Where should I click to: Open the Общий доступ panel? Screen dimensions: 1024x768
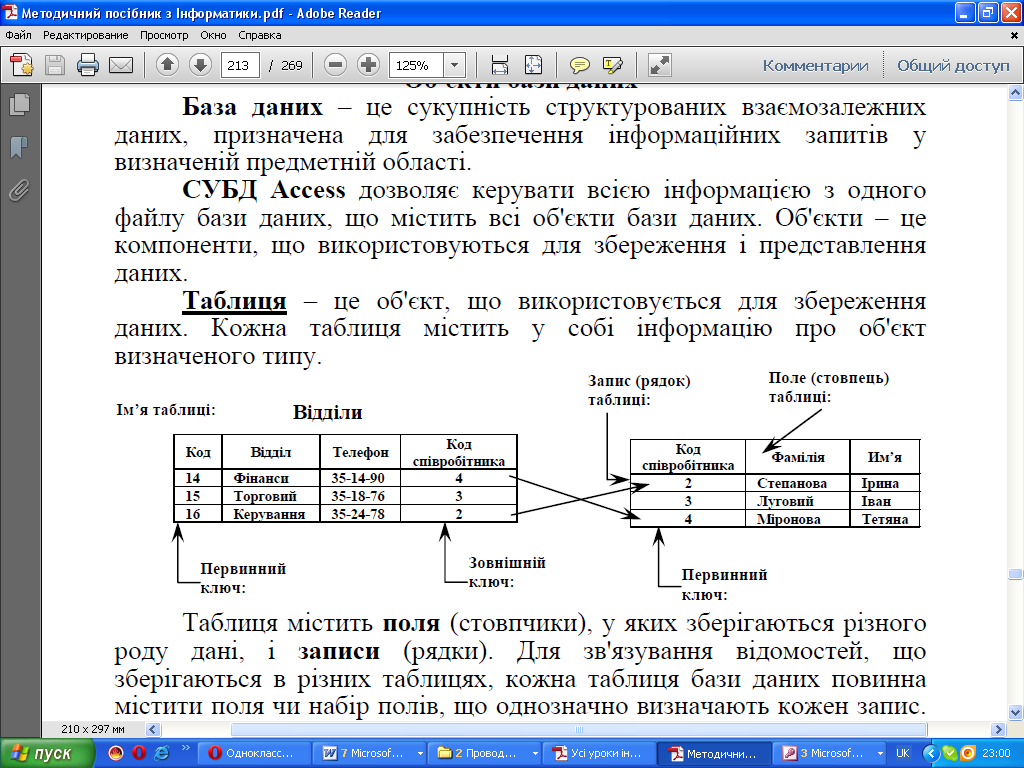(x=953, y=65)
